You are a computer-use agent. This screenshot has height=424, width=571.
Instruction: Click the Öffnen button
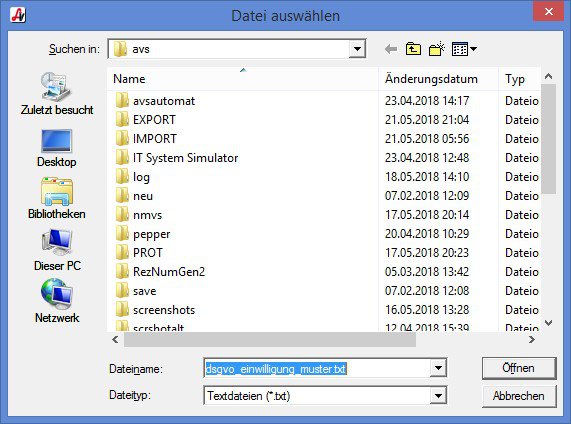[x=519, y=368]
